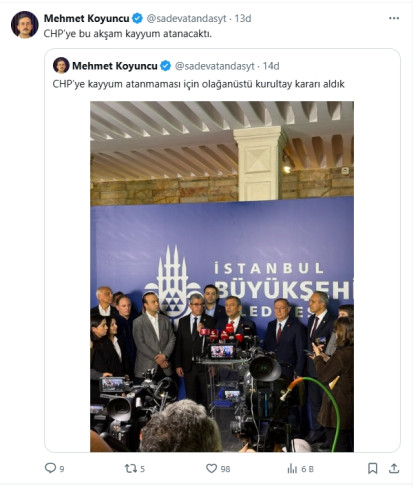
Task: Open view analytics bar chart icon
Action: [292, 469]
